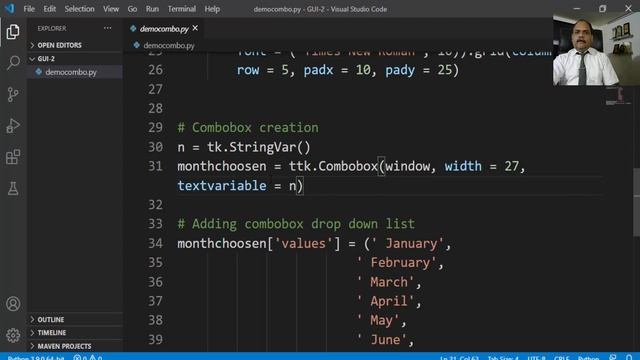Click the CRLF line ending status item
The width and height of the screenshot is (640, 360).
(x=562, y=358)
